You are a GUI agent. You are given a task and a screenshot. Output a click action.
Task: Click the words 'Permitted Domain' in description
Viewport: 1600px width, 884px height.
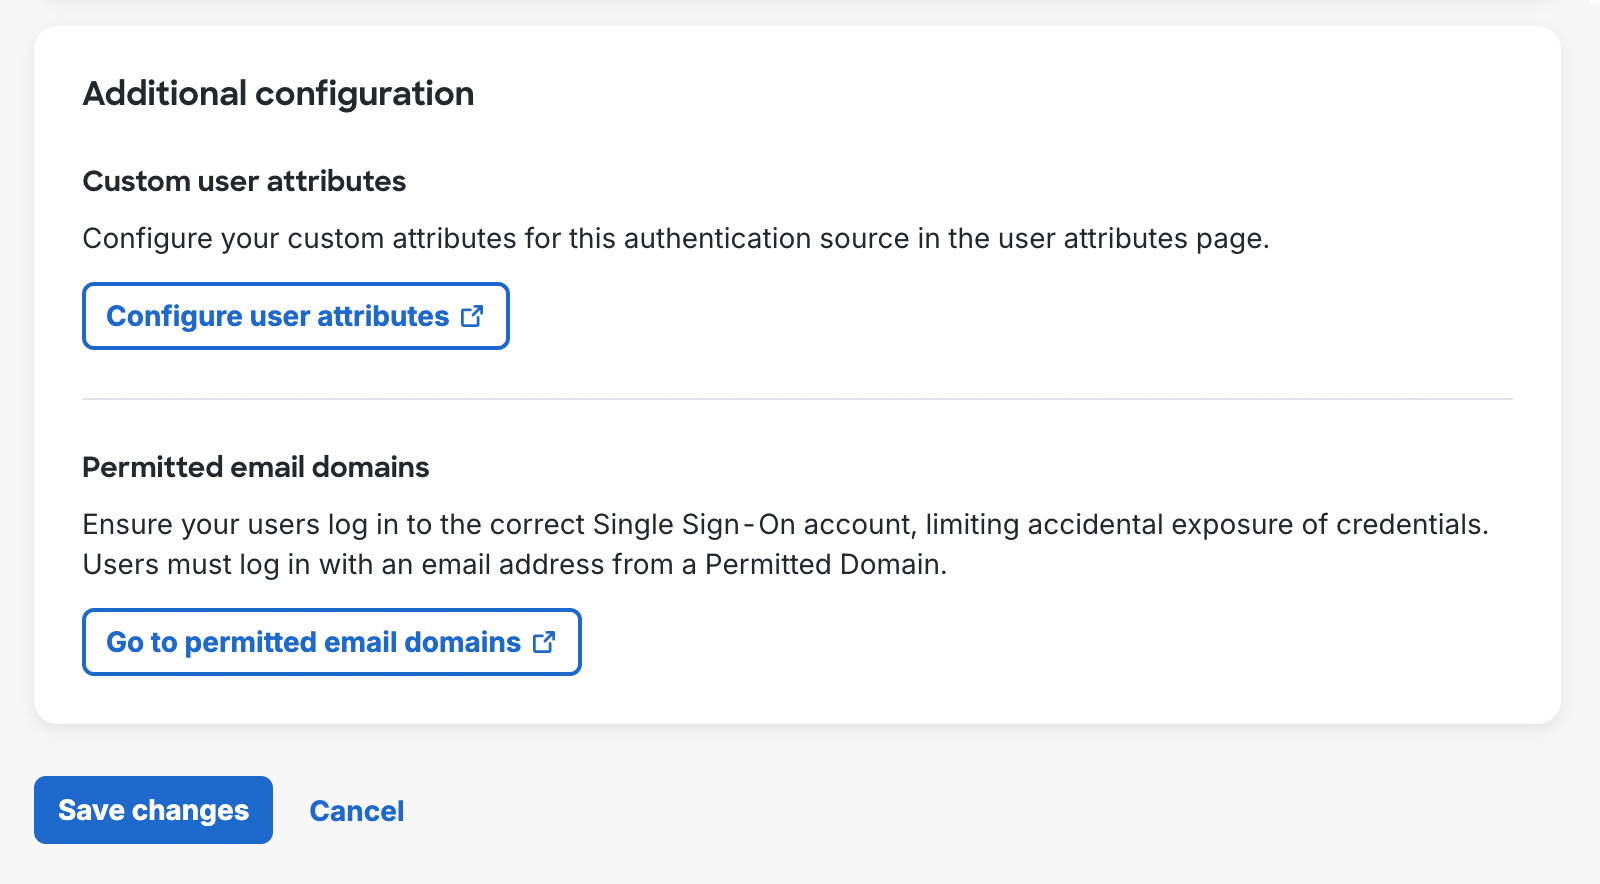point(823,565)
